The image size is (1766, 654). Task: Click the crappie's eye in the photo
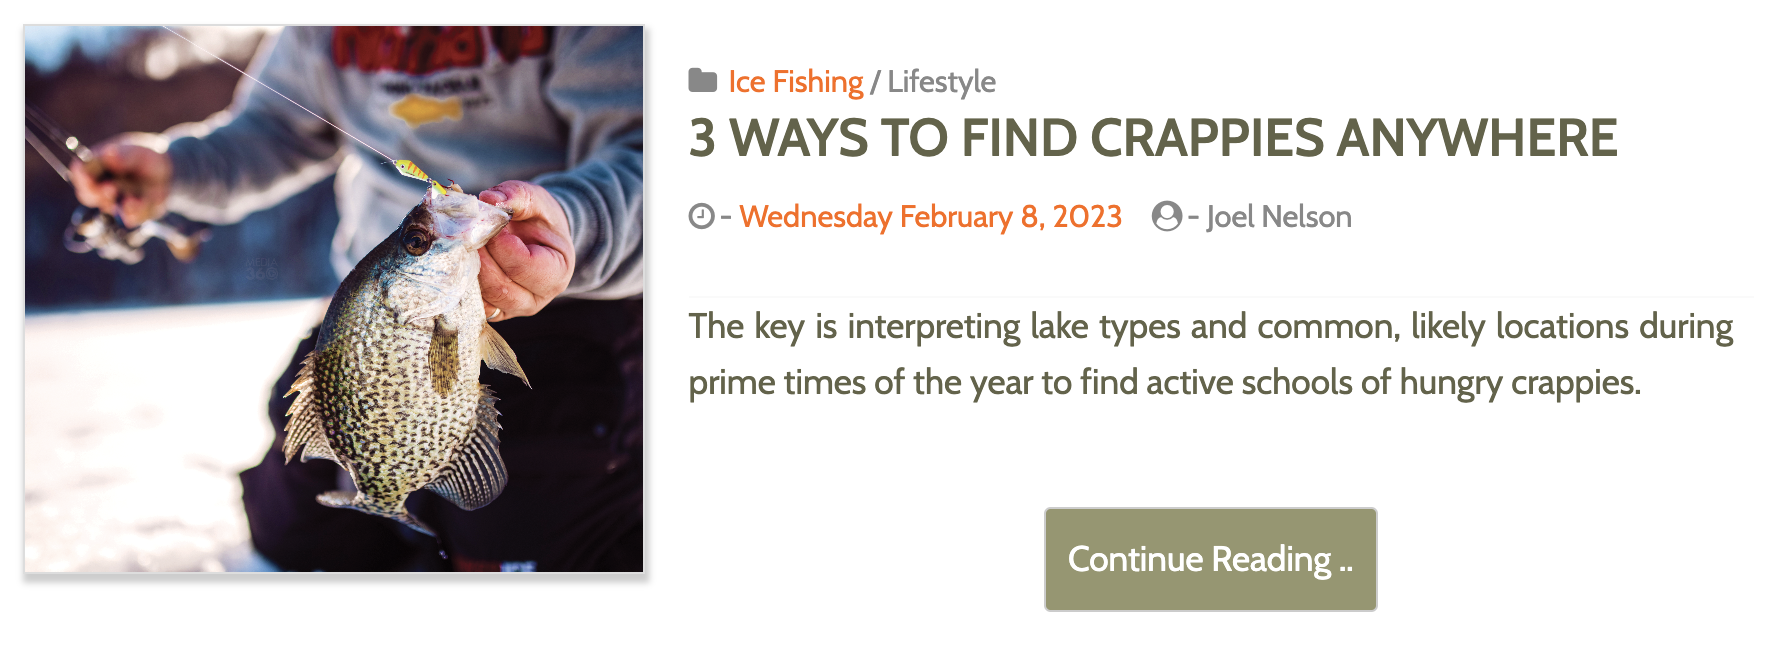(x=417, y=240)
